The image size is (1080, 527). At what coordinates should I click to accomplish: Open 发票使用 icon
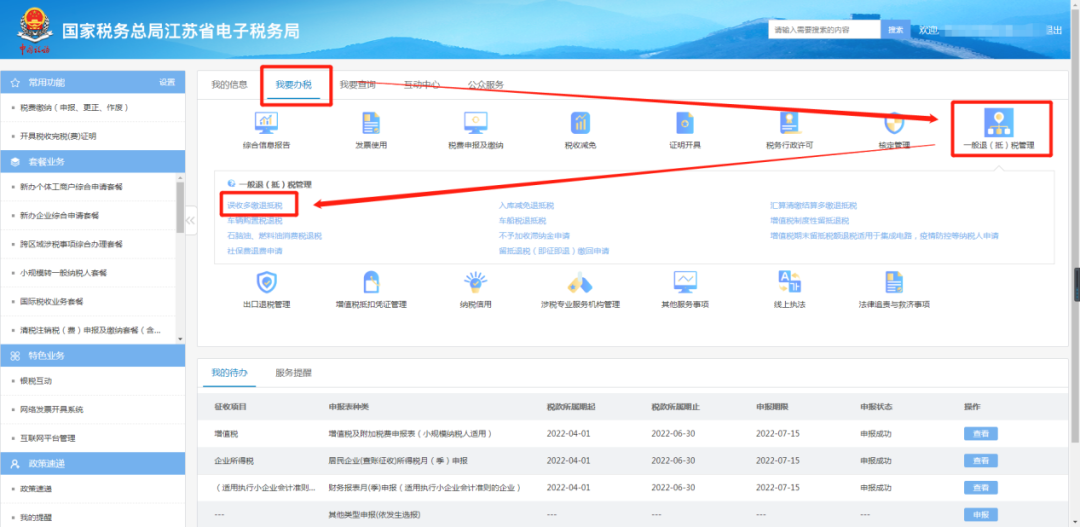point(371,123)
